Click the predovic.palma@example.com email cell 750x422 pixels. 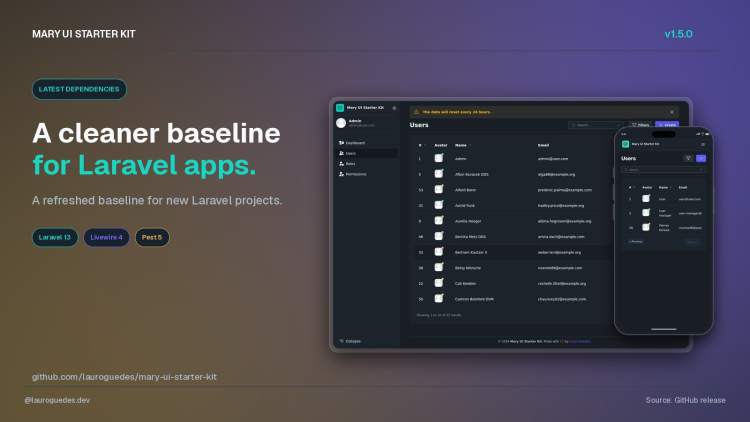tap(564, 190)
